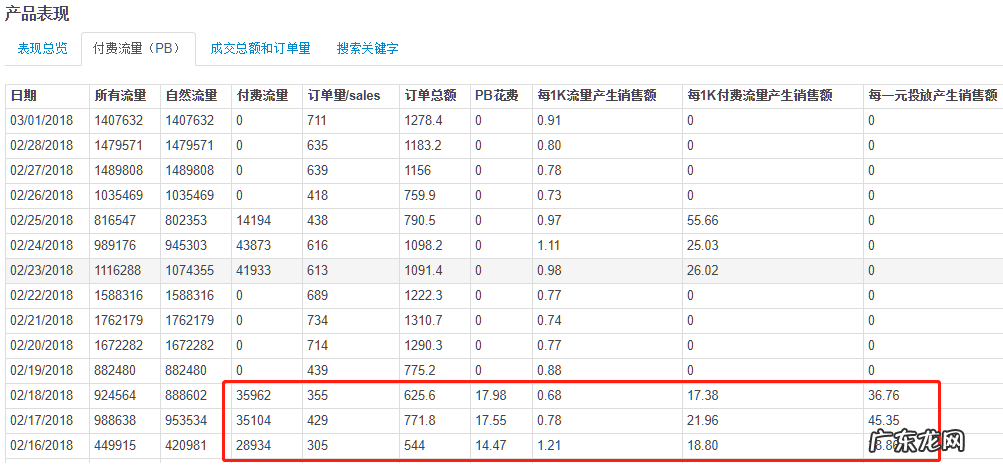Open the 成交总额和订单量 tab
Screen dimensions: 1003x470
260,48
